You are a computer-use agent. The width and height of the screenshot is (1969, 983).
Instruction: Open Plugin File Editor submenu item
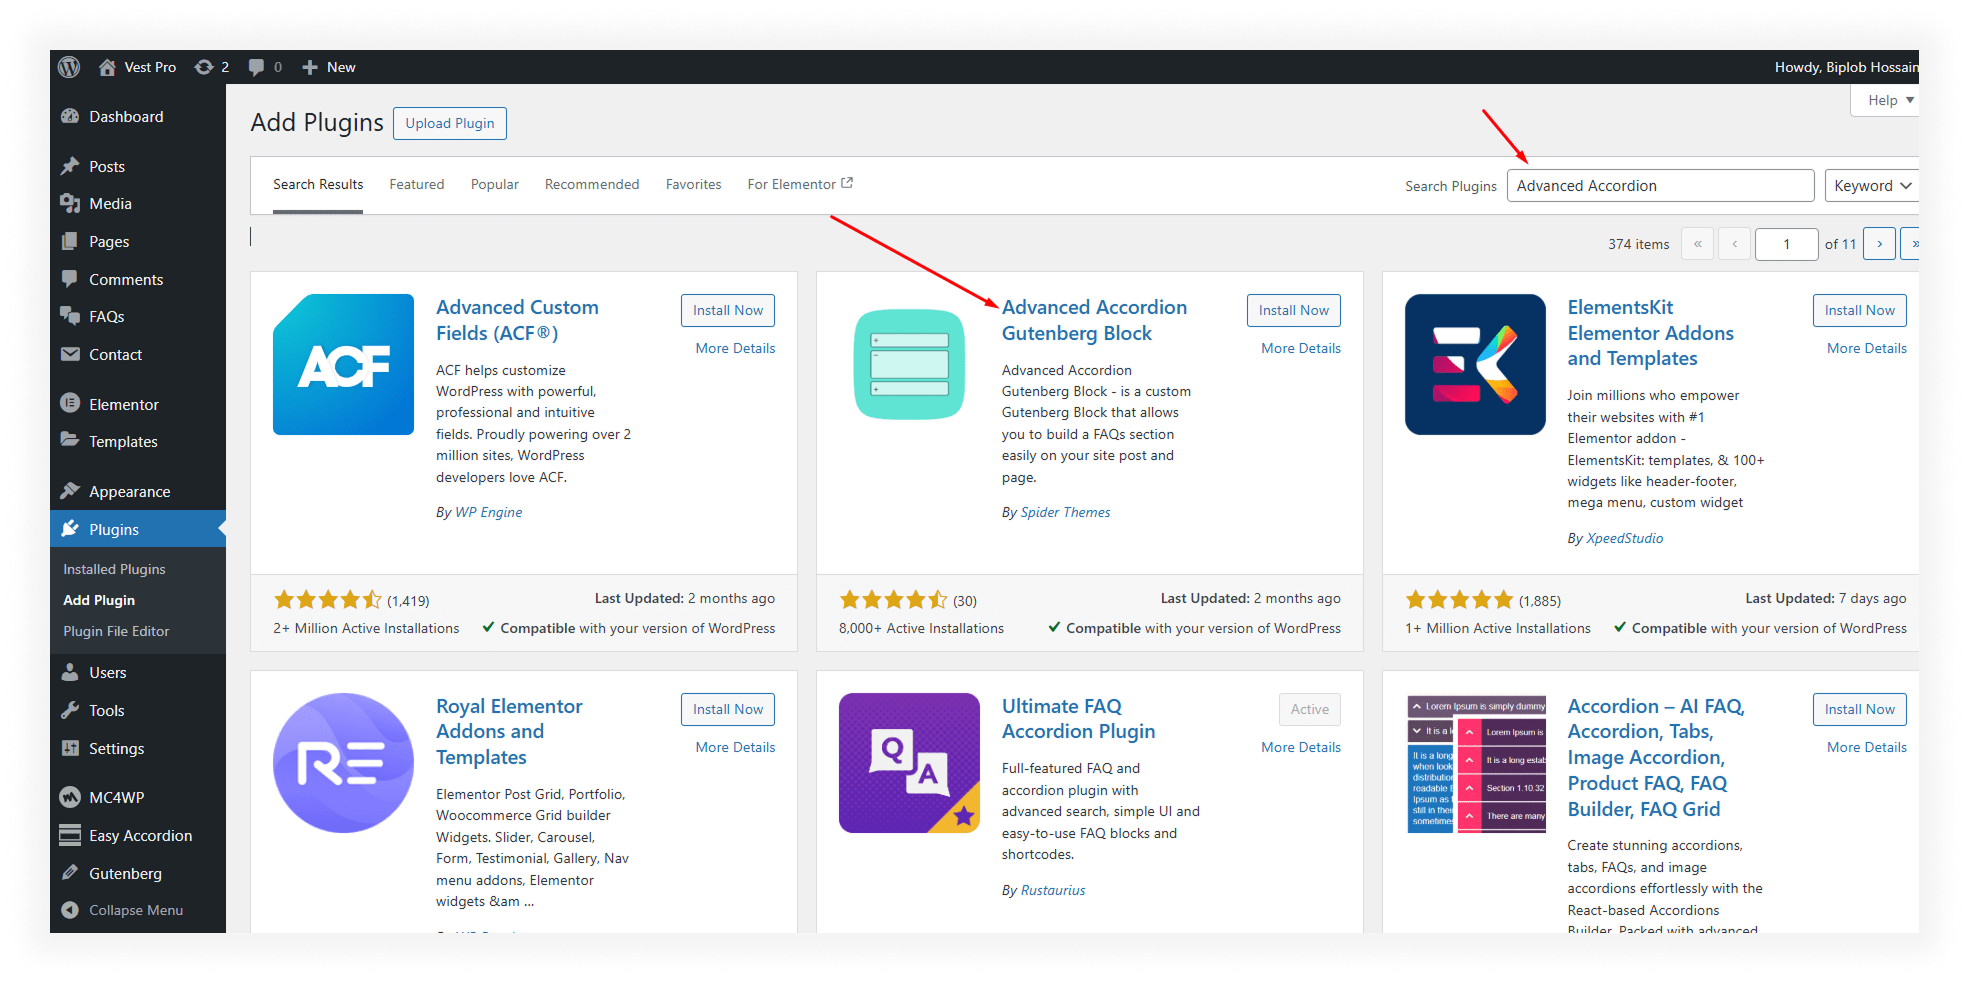[x=116, y=631]
